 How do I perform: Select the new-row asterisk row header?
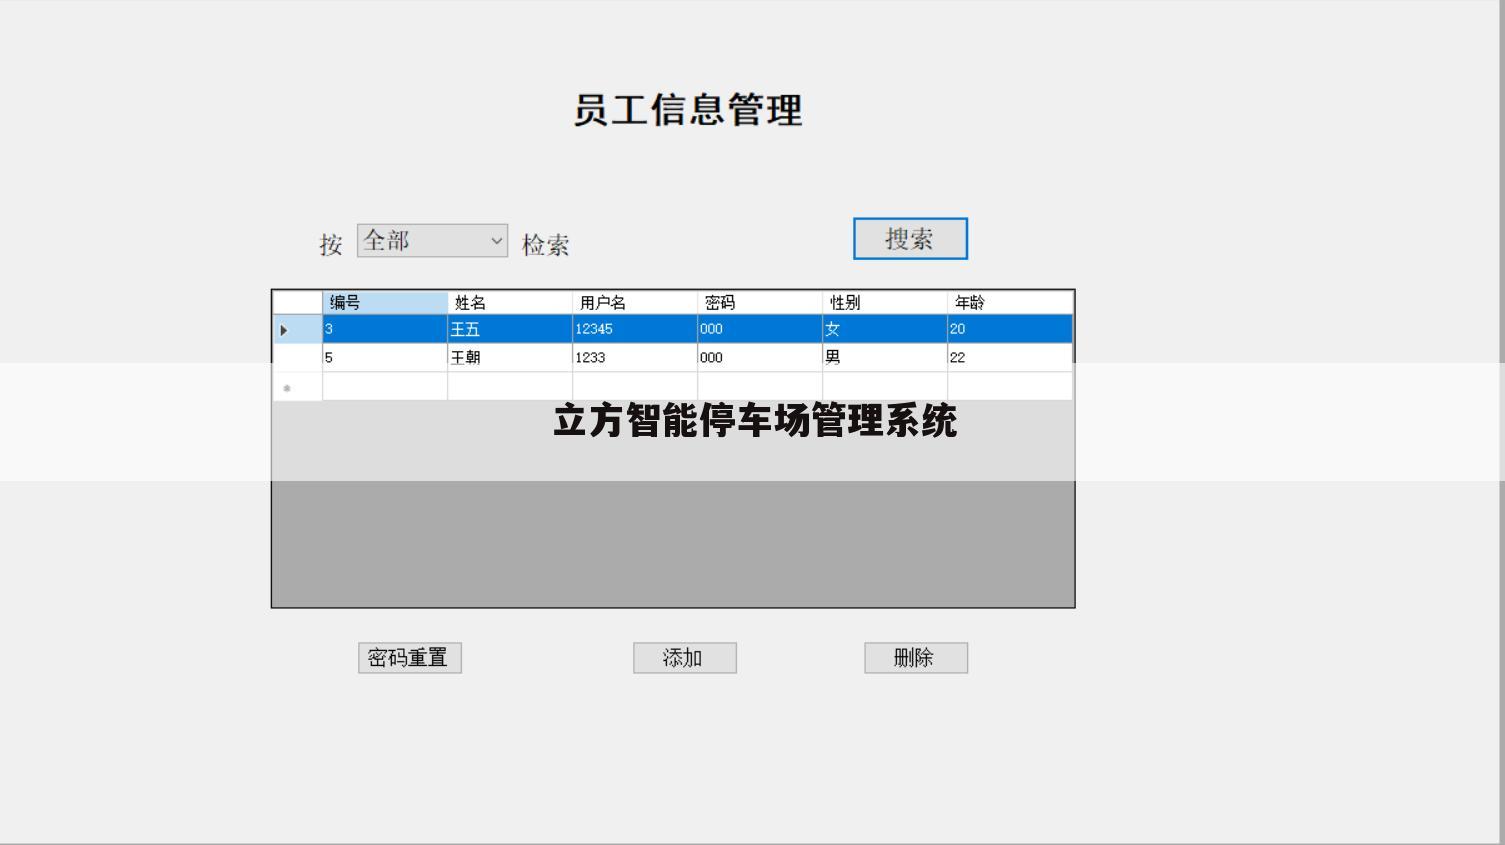click(298, 387)
